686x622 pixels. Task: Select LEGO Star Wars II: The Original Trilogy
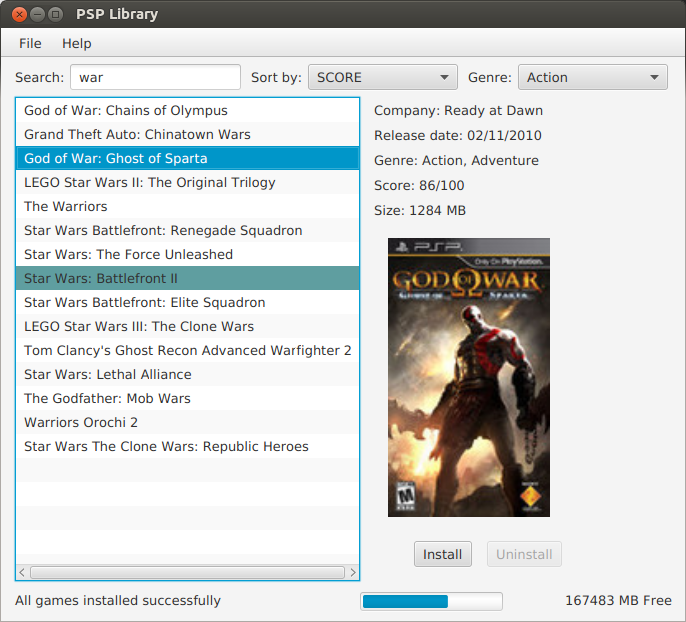187,182
